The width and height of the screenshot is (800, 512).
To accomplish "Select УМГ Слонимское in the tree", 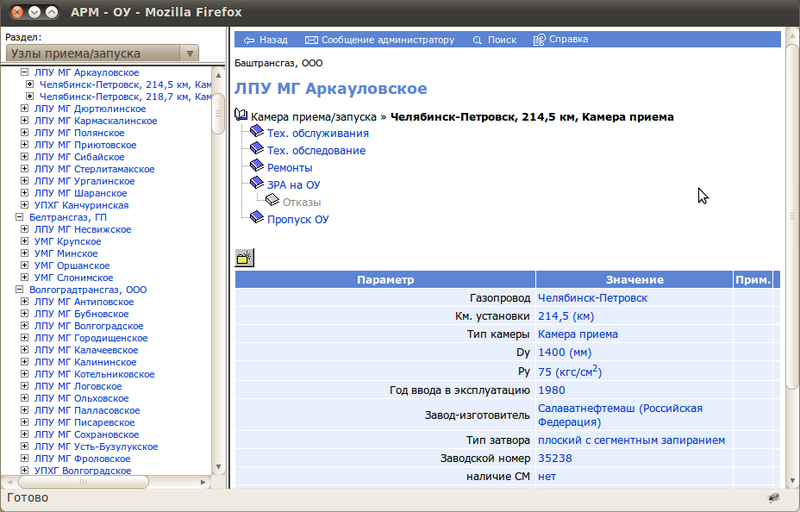I will coord(73,277).
